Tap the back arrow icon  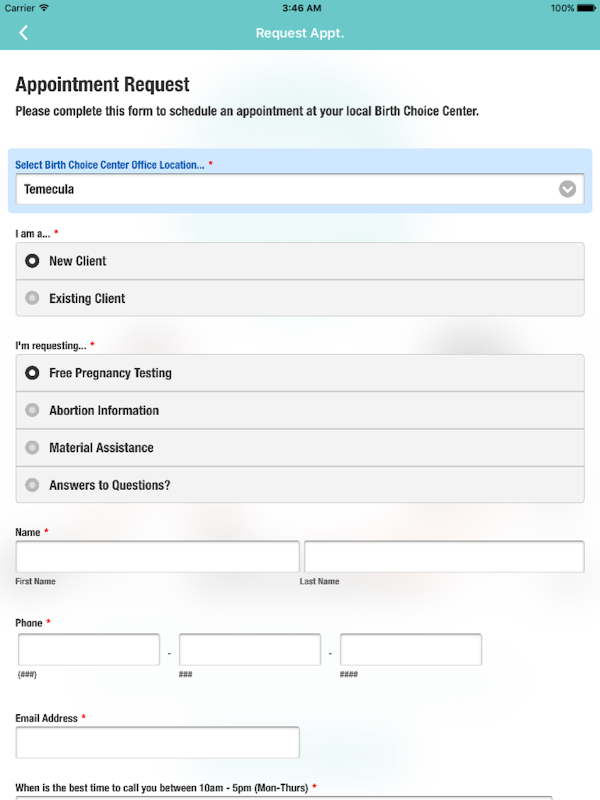tap(23, 33)
